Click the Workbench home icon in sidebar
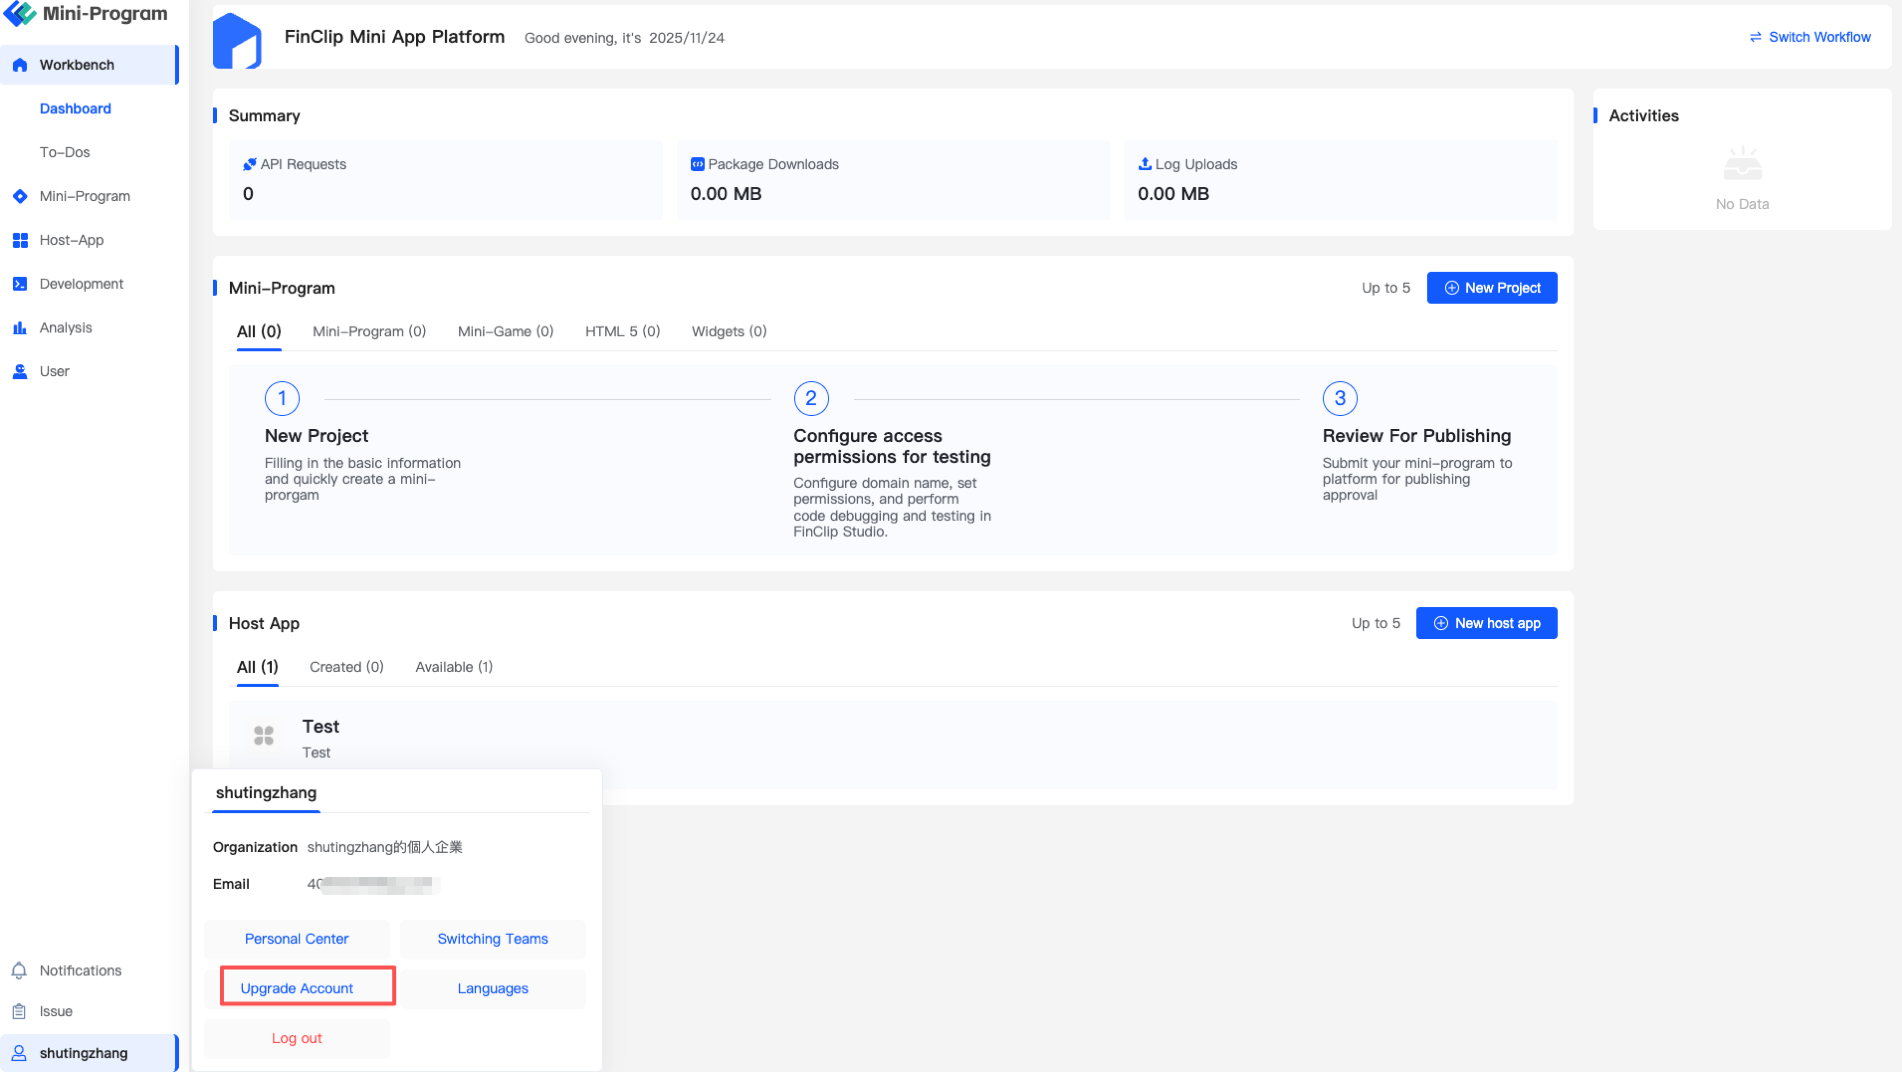Screen dimensions: 1902x1072 pos(20,65)
